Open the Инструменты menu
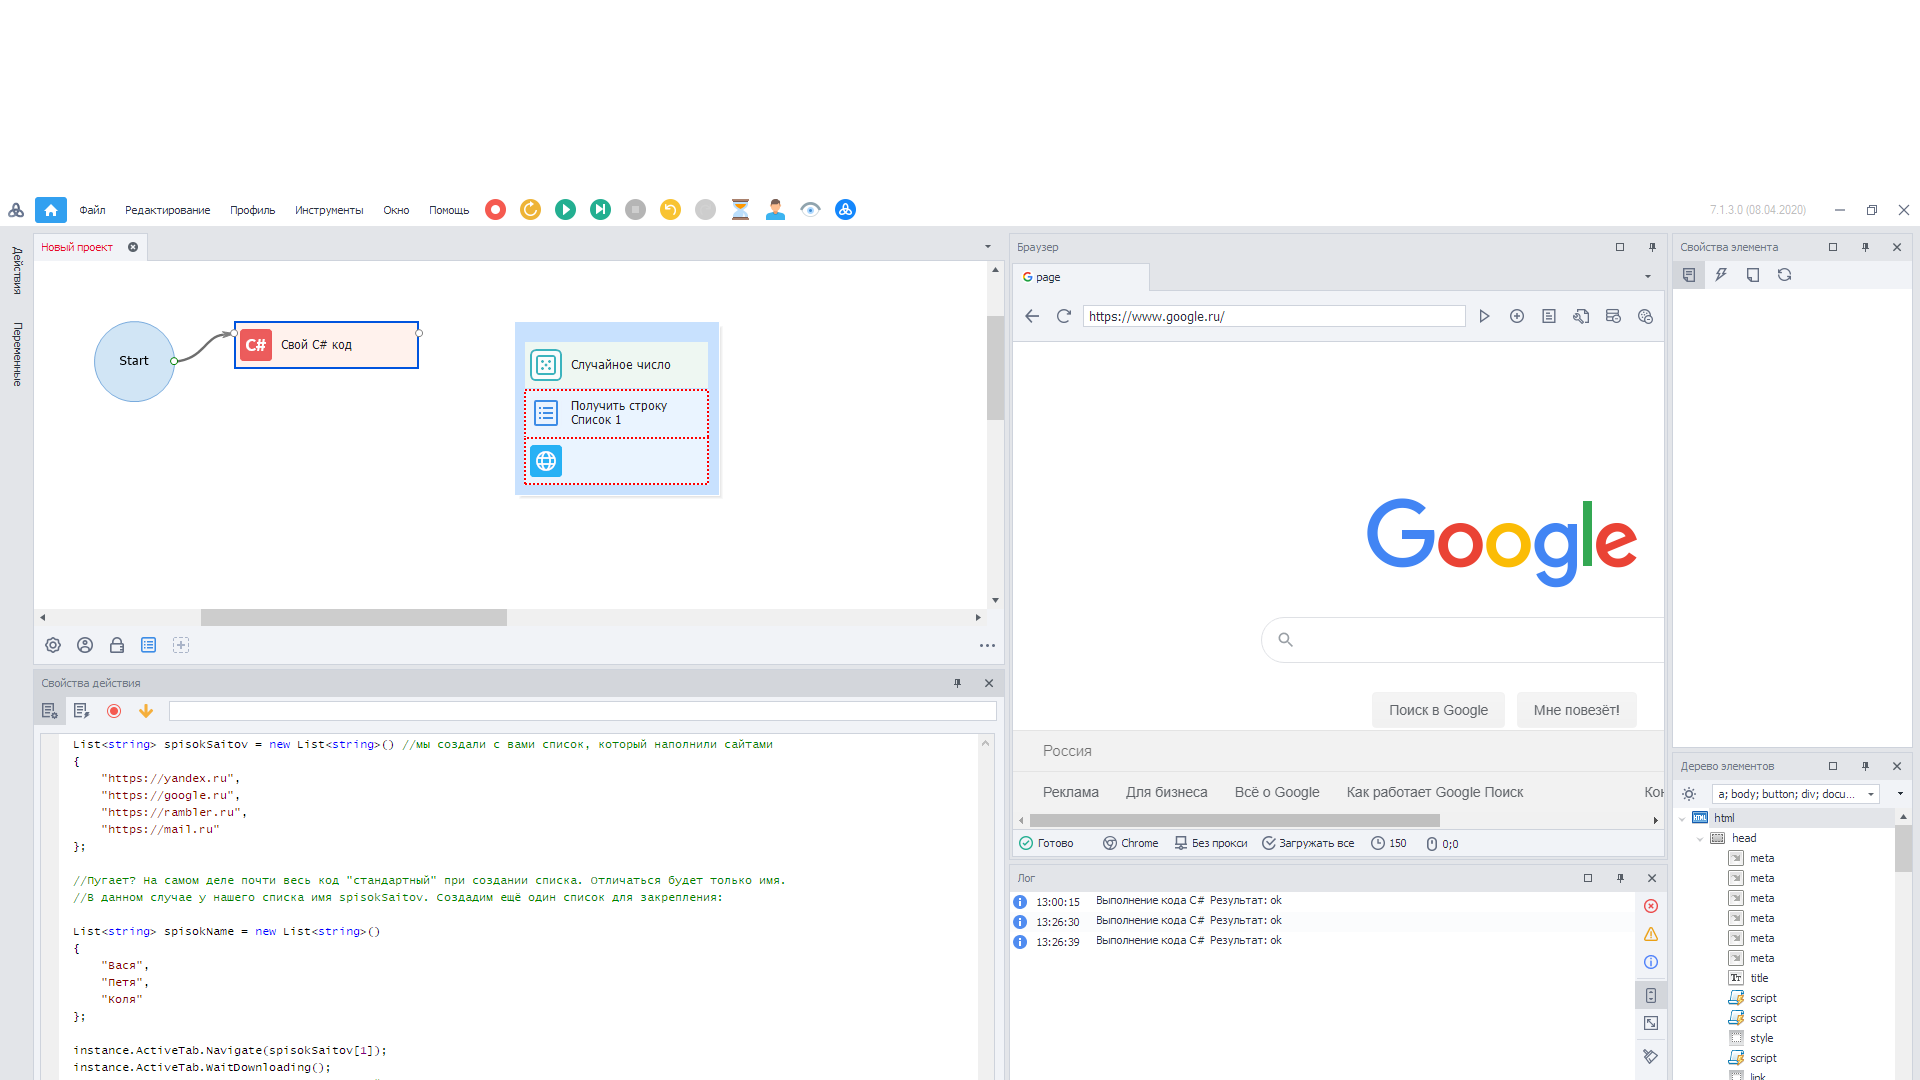Viewport: 1920px width, 1080px height. (328, 210)
